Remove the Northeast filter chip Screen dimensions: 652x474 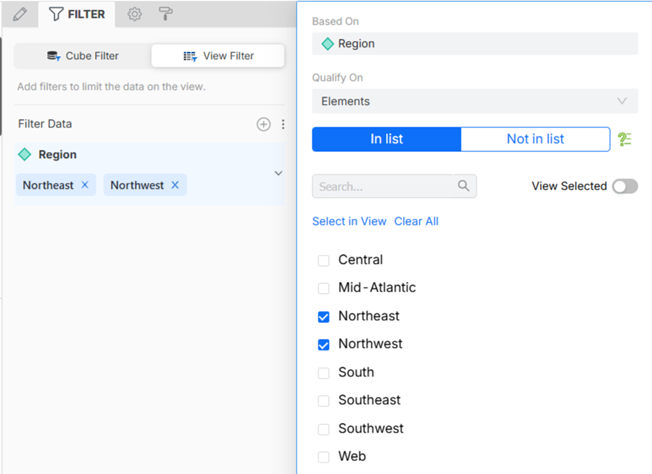click(85, 185)
